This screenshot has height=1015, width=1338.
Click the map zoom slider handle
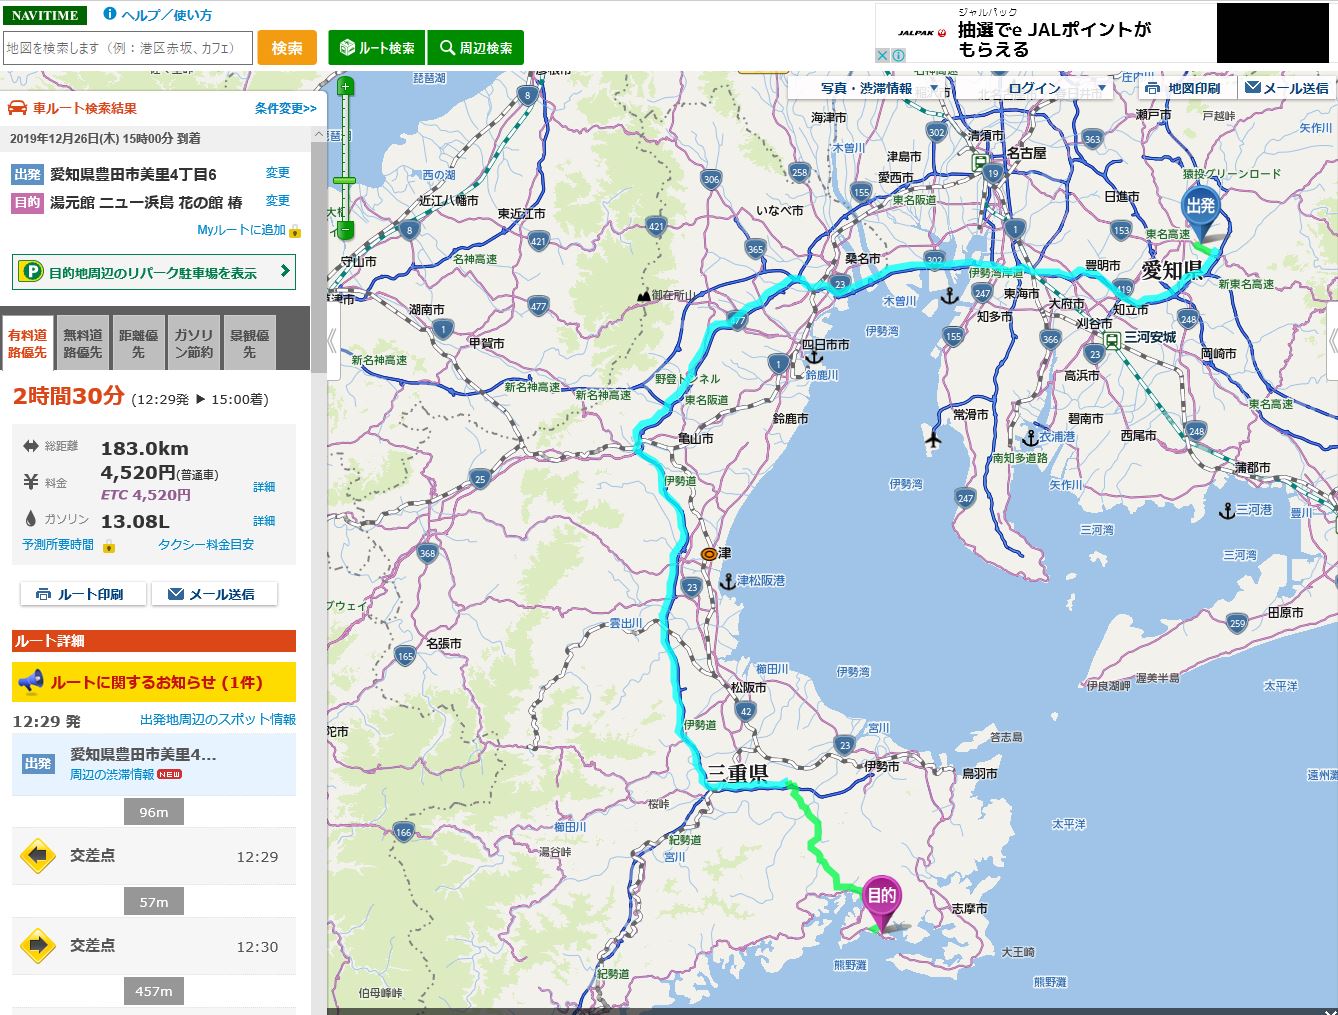click(345, 180)
